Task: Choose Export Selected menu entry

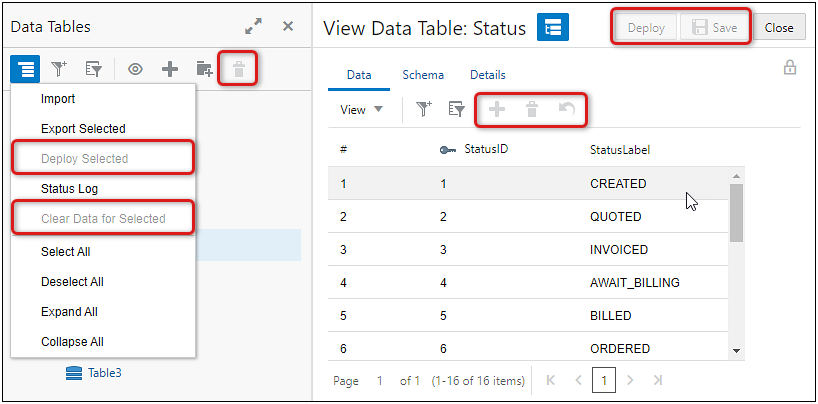Action: coord(83,129)
